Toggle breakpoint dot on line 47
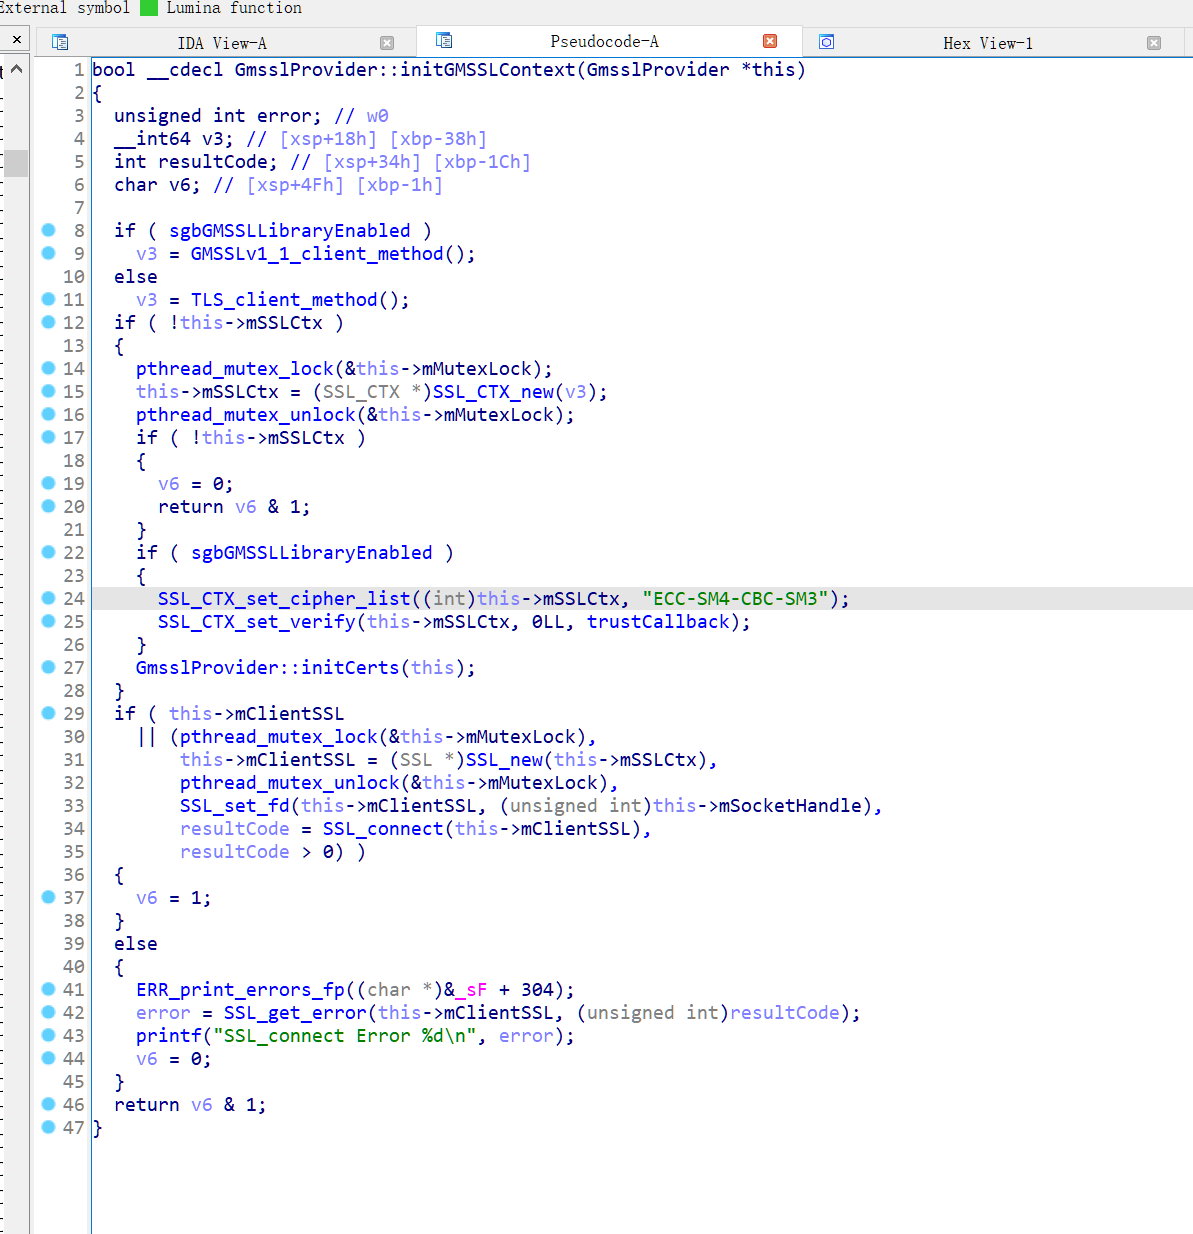Image resolution: width=1193 pixels, height=1234 pixels. (48, 1127)
